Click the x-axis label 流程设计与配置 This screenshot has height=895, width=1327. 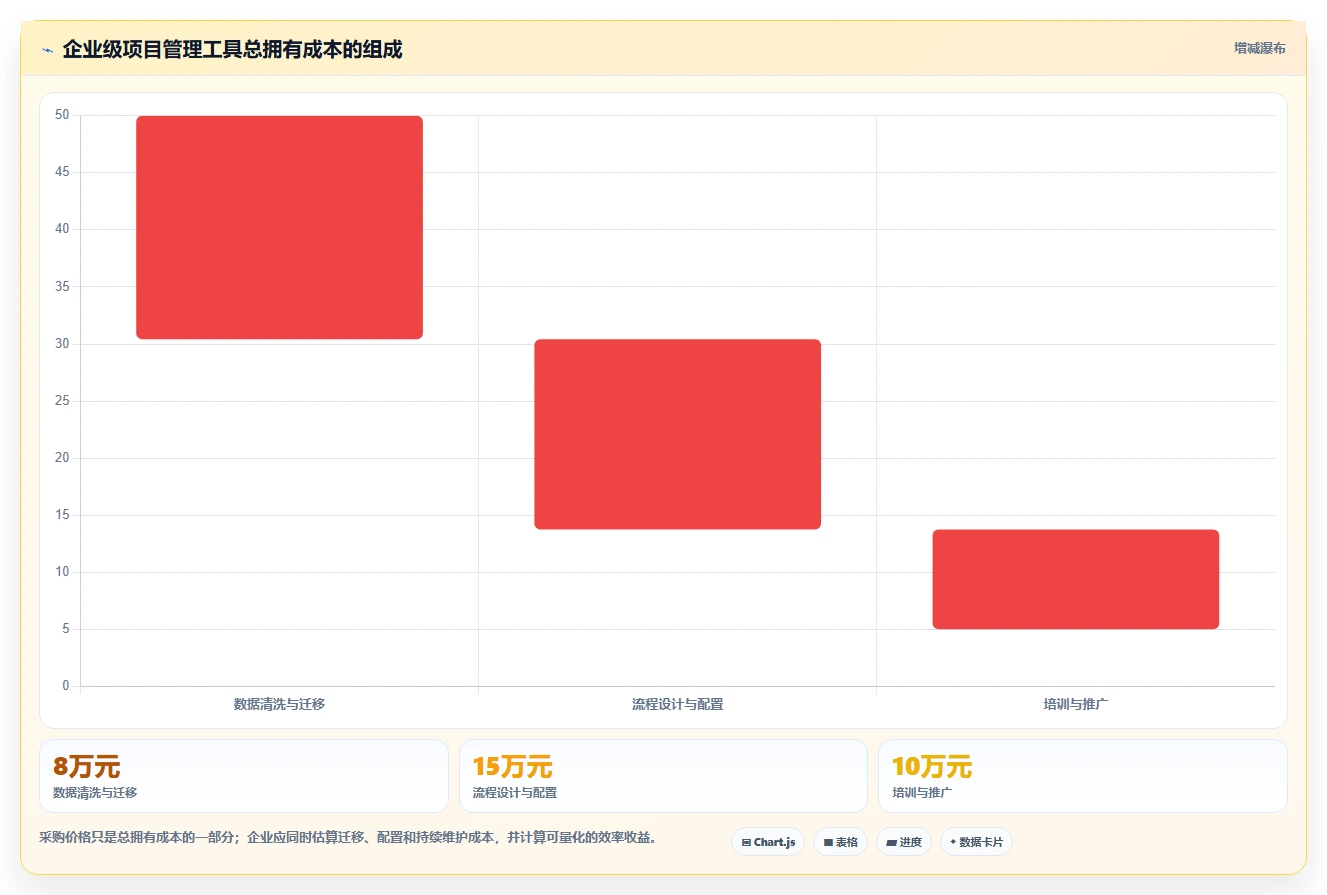point(678,704)
